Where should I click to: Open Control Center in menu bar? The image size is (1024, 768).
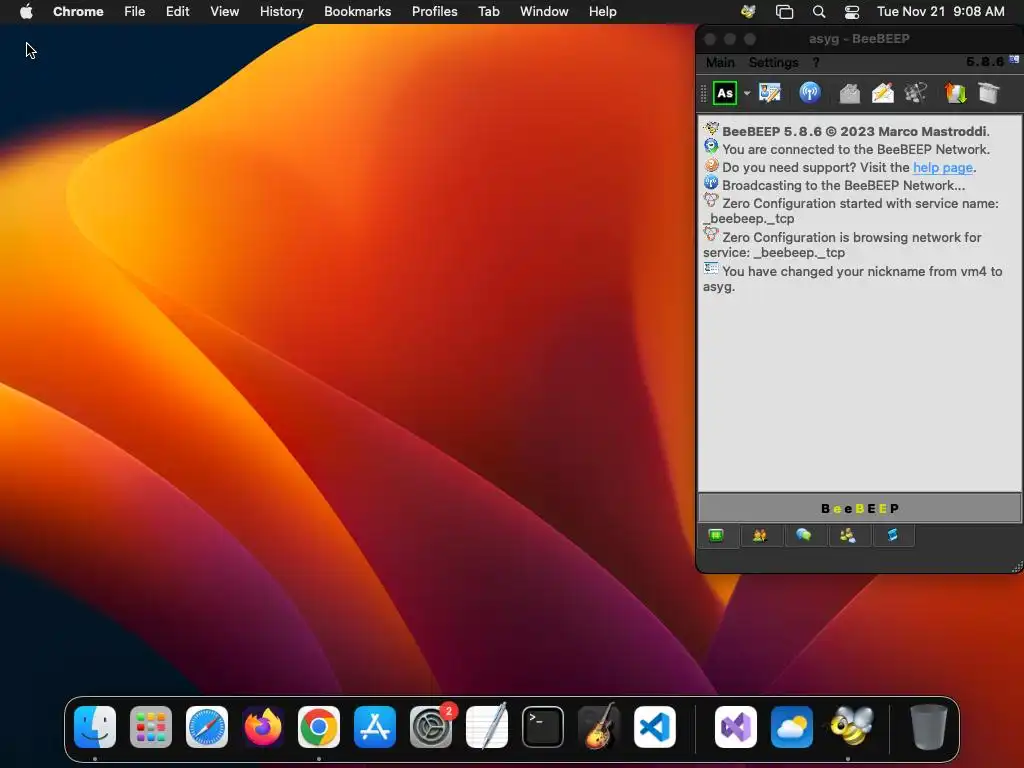click(x=852, y=11)
